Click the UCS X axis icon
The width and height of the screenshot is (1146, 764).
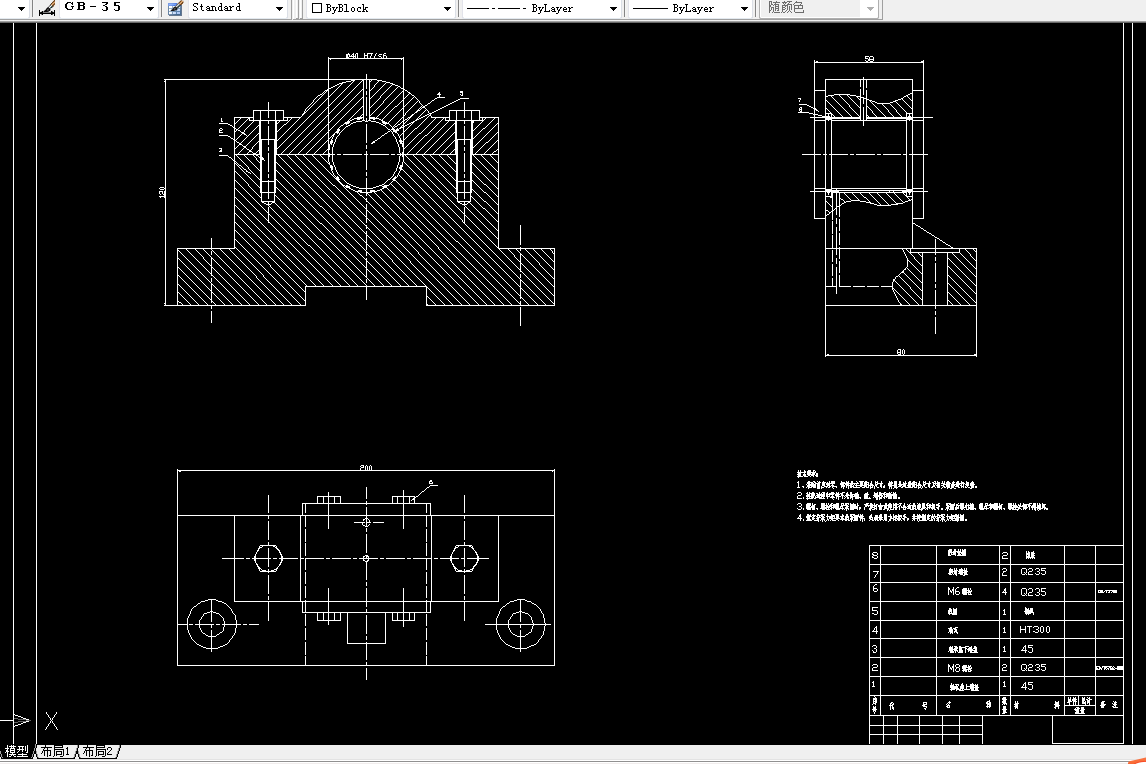(x=51, y=721)
